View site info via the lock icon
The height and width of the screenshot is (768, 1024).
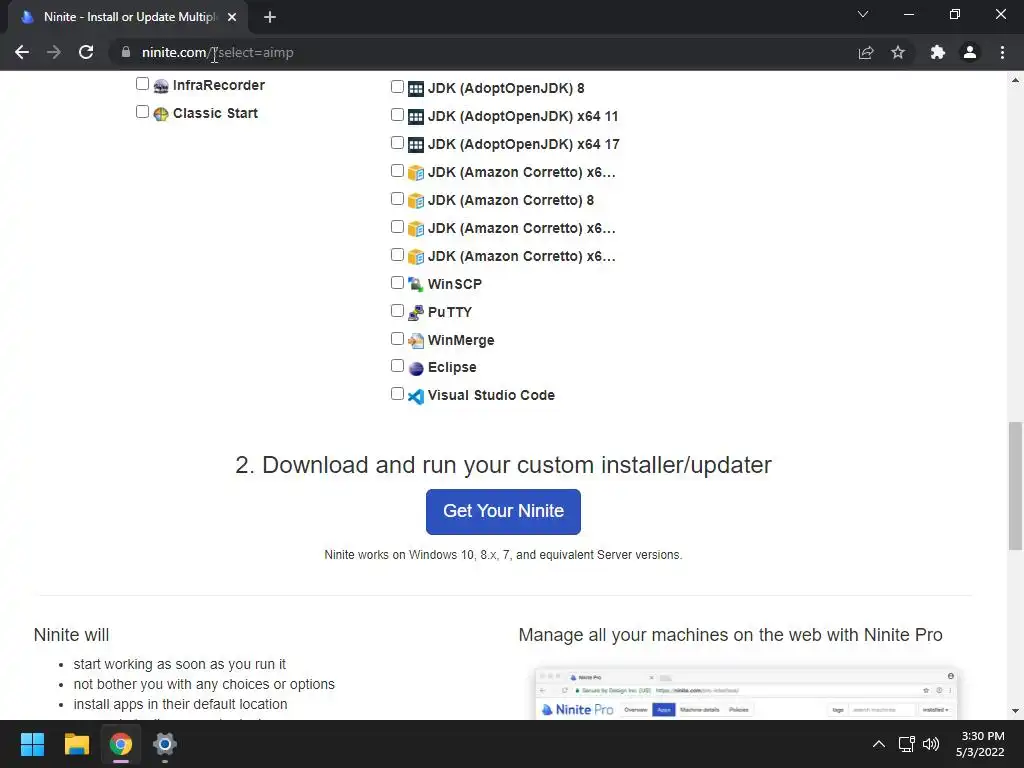tap(126, 52)
